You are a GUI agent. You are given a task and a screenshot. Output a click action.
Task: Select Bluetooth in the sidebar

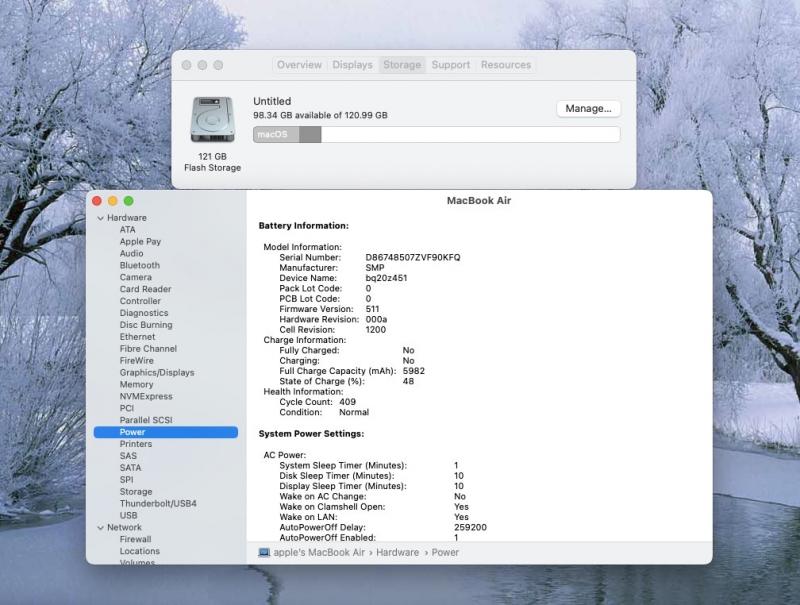140,265
